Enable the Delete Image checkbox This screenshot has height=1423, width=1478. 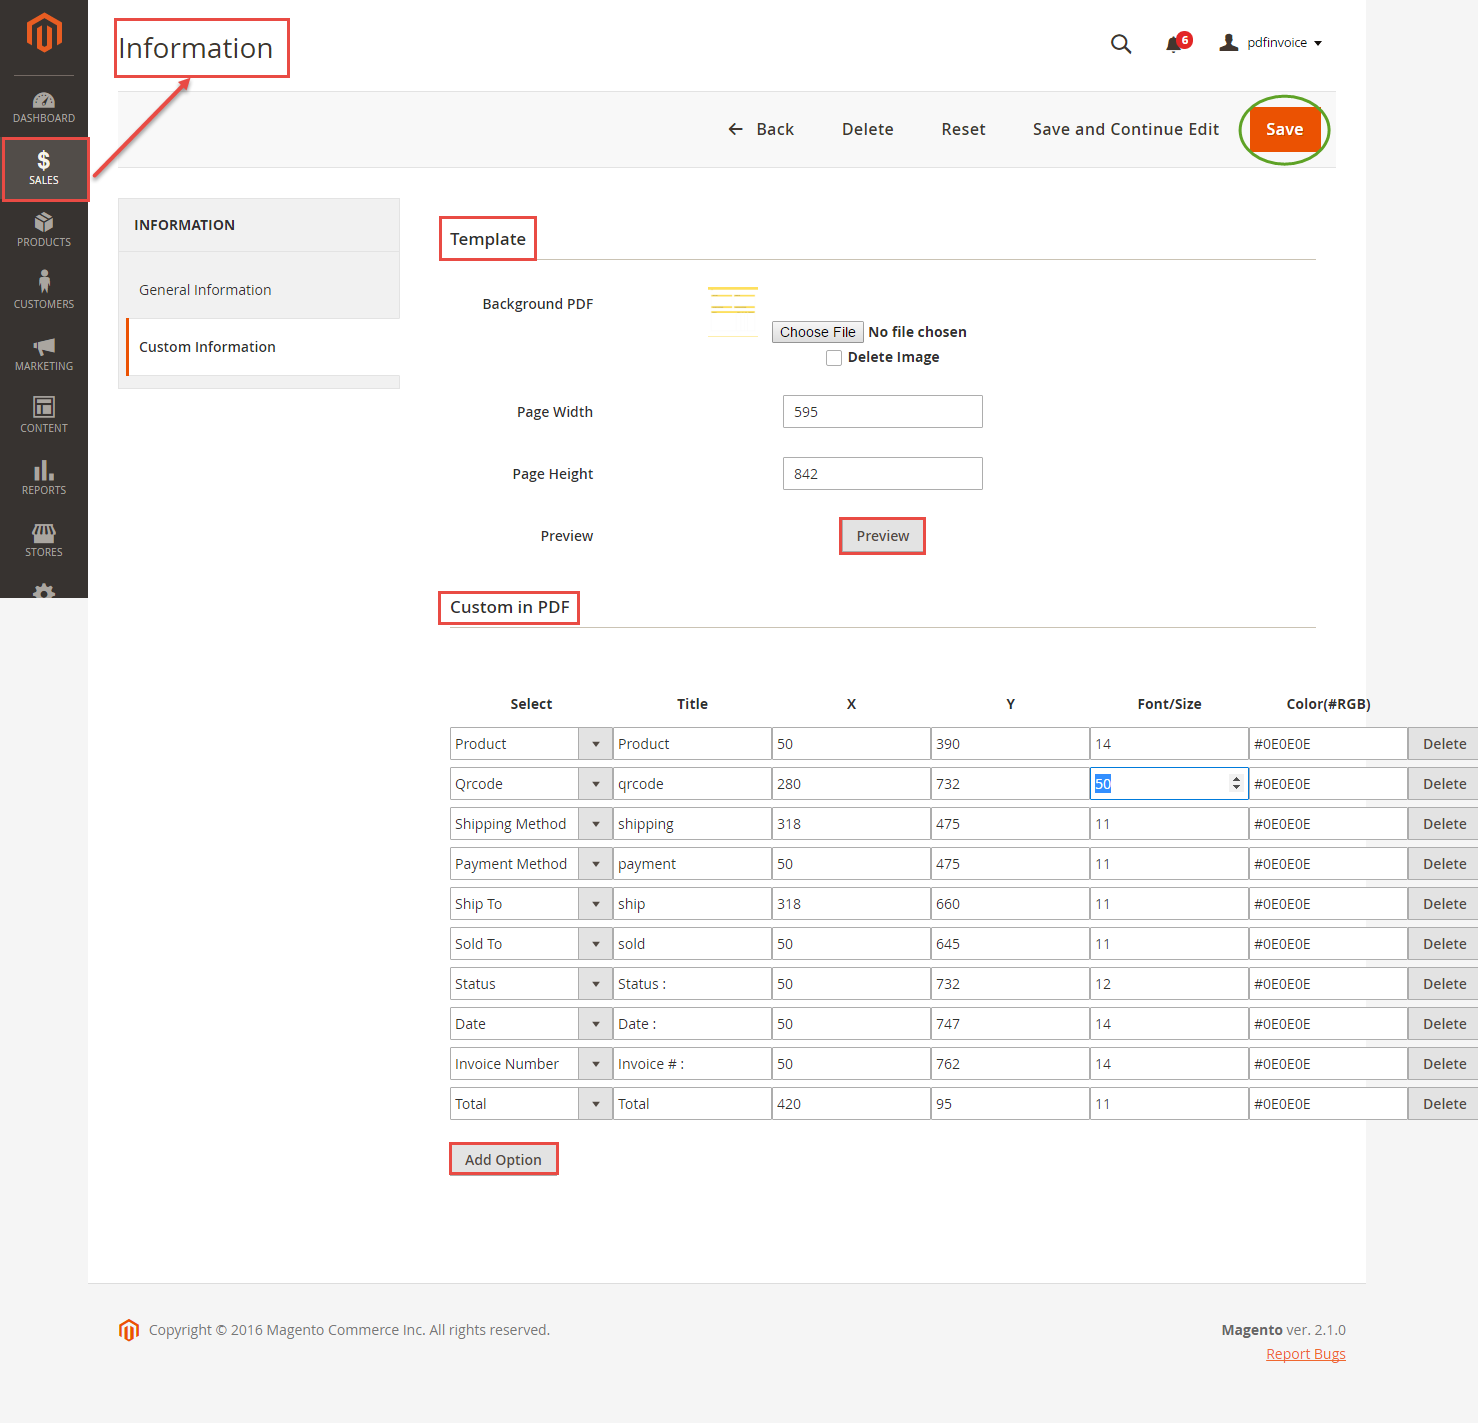click(x=834, y=357)
